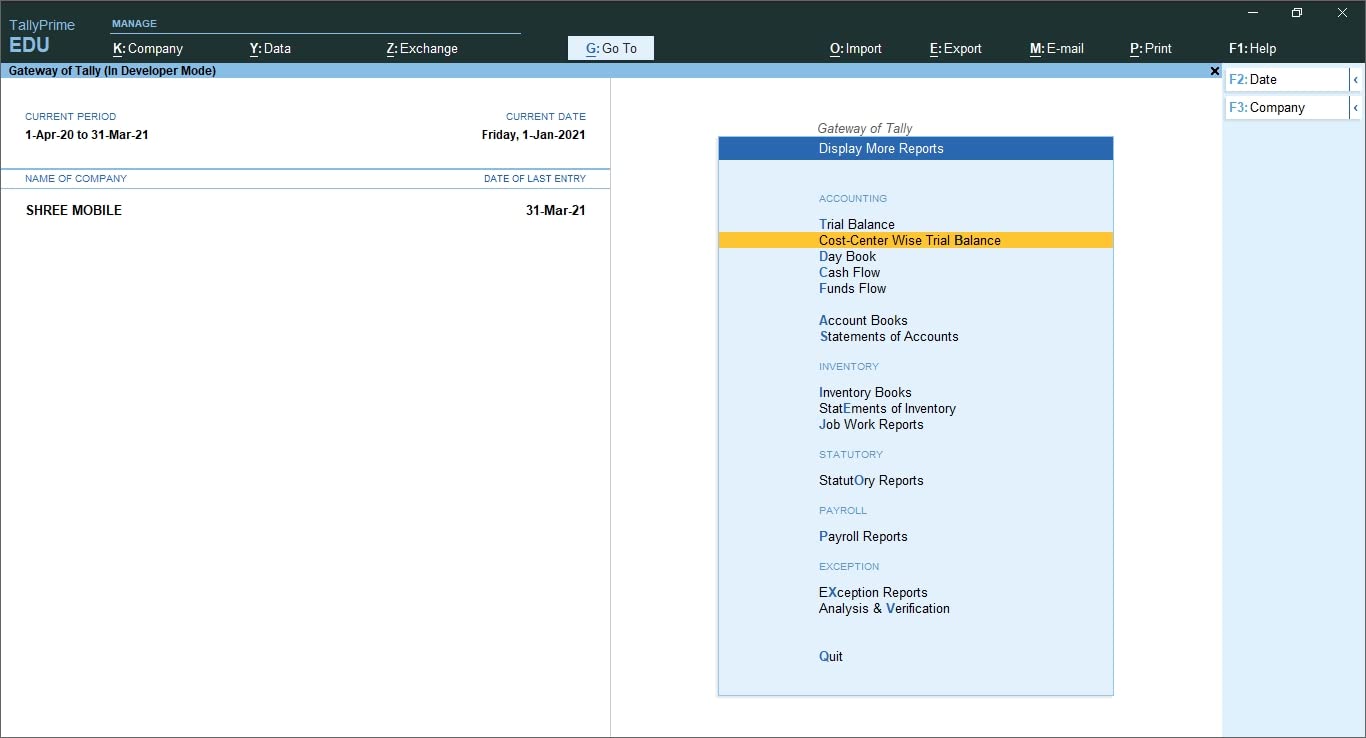Open the E: Export option
Viewport: 1366px width, 738px height.
click(x=954, y=47)
